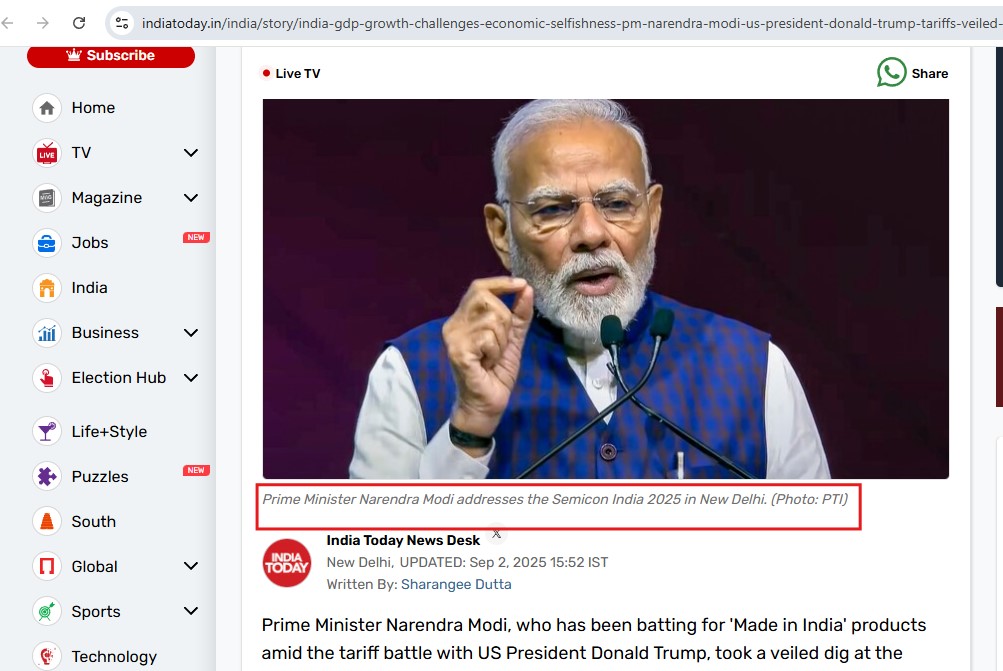Viewport: 1003px width, 671px height.
Task: Click the Home icon in sidebar
Action: [x=46, y=108]
